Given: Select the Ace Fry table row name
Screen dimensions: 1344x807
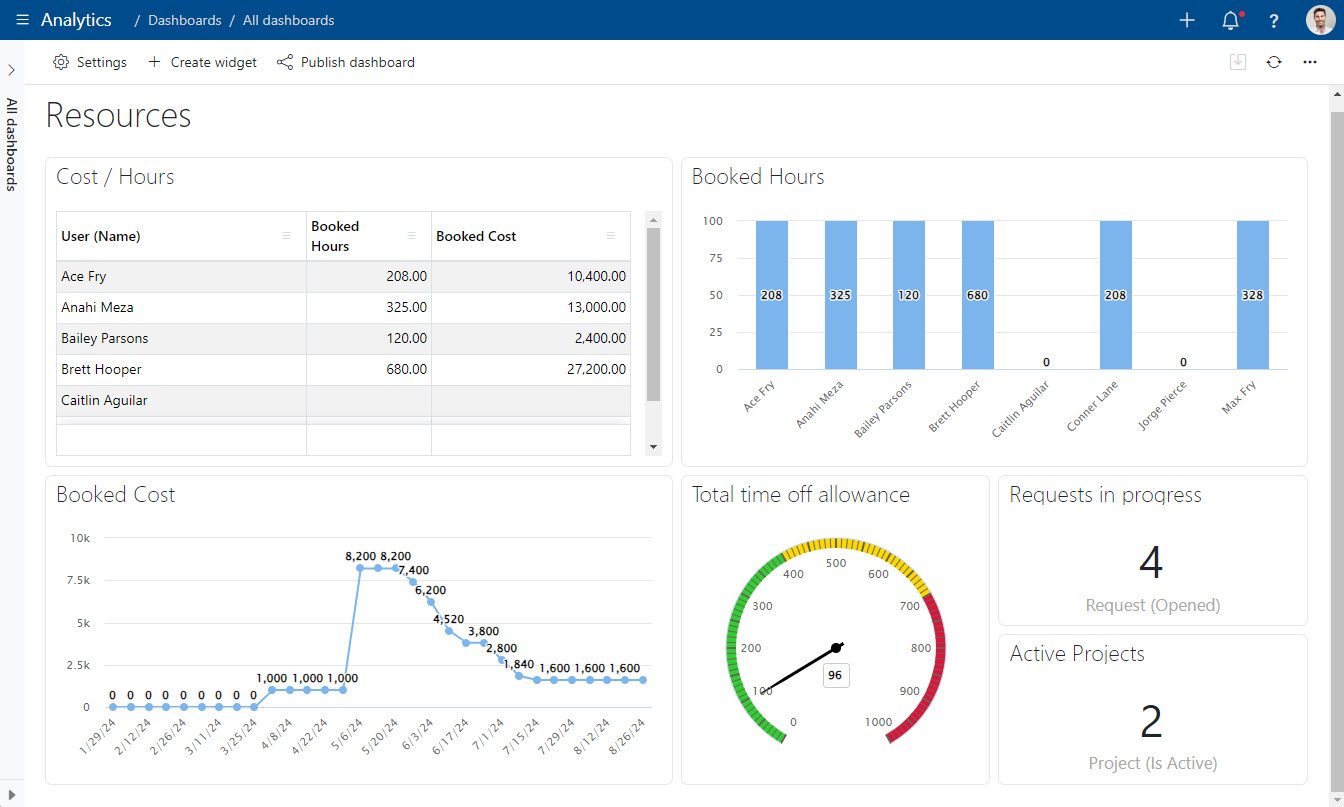Looking at the screenshot, I should pos(84,276).
